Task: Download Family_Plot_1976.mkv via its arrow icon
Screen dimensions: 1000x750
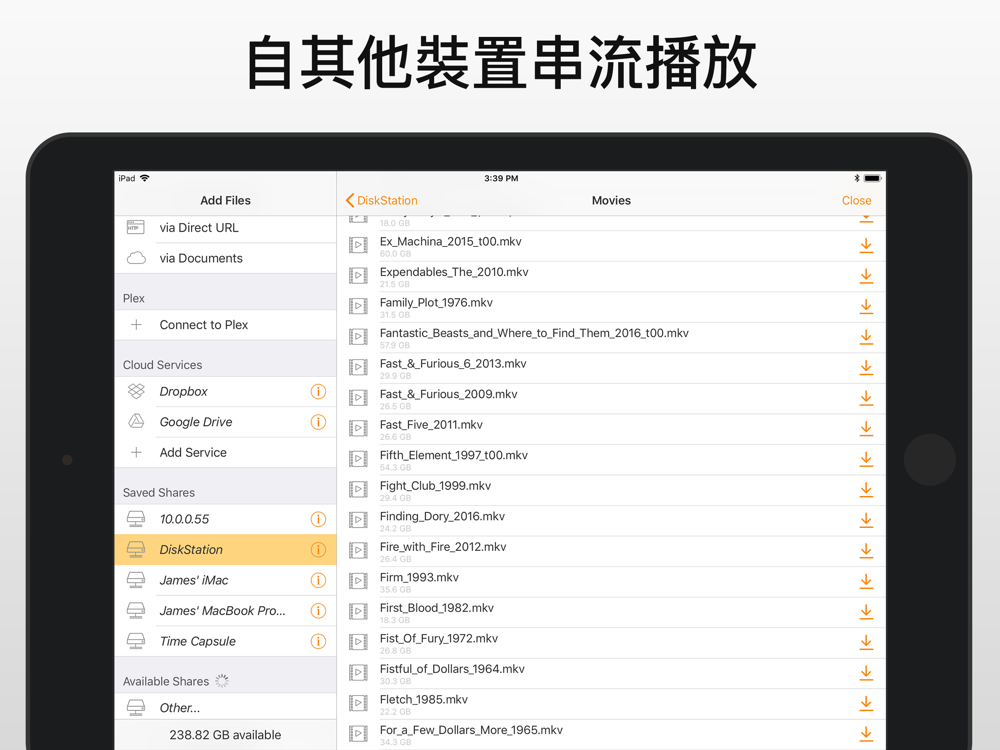Action: tap(866, 307)
